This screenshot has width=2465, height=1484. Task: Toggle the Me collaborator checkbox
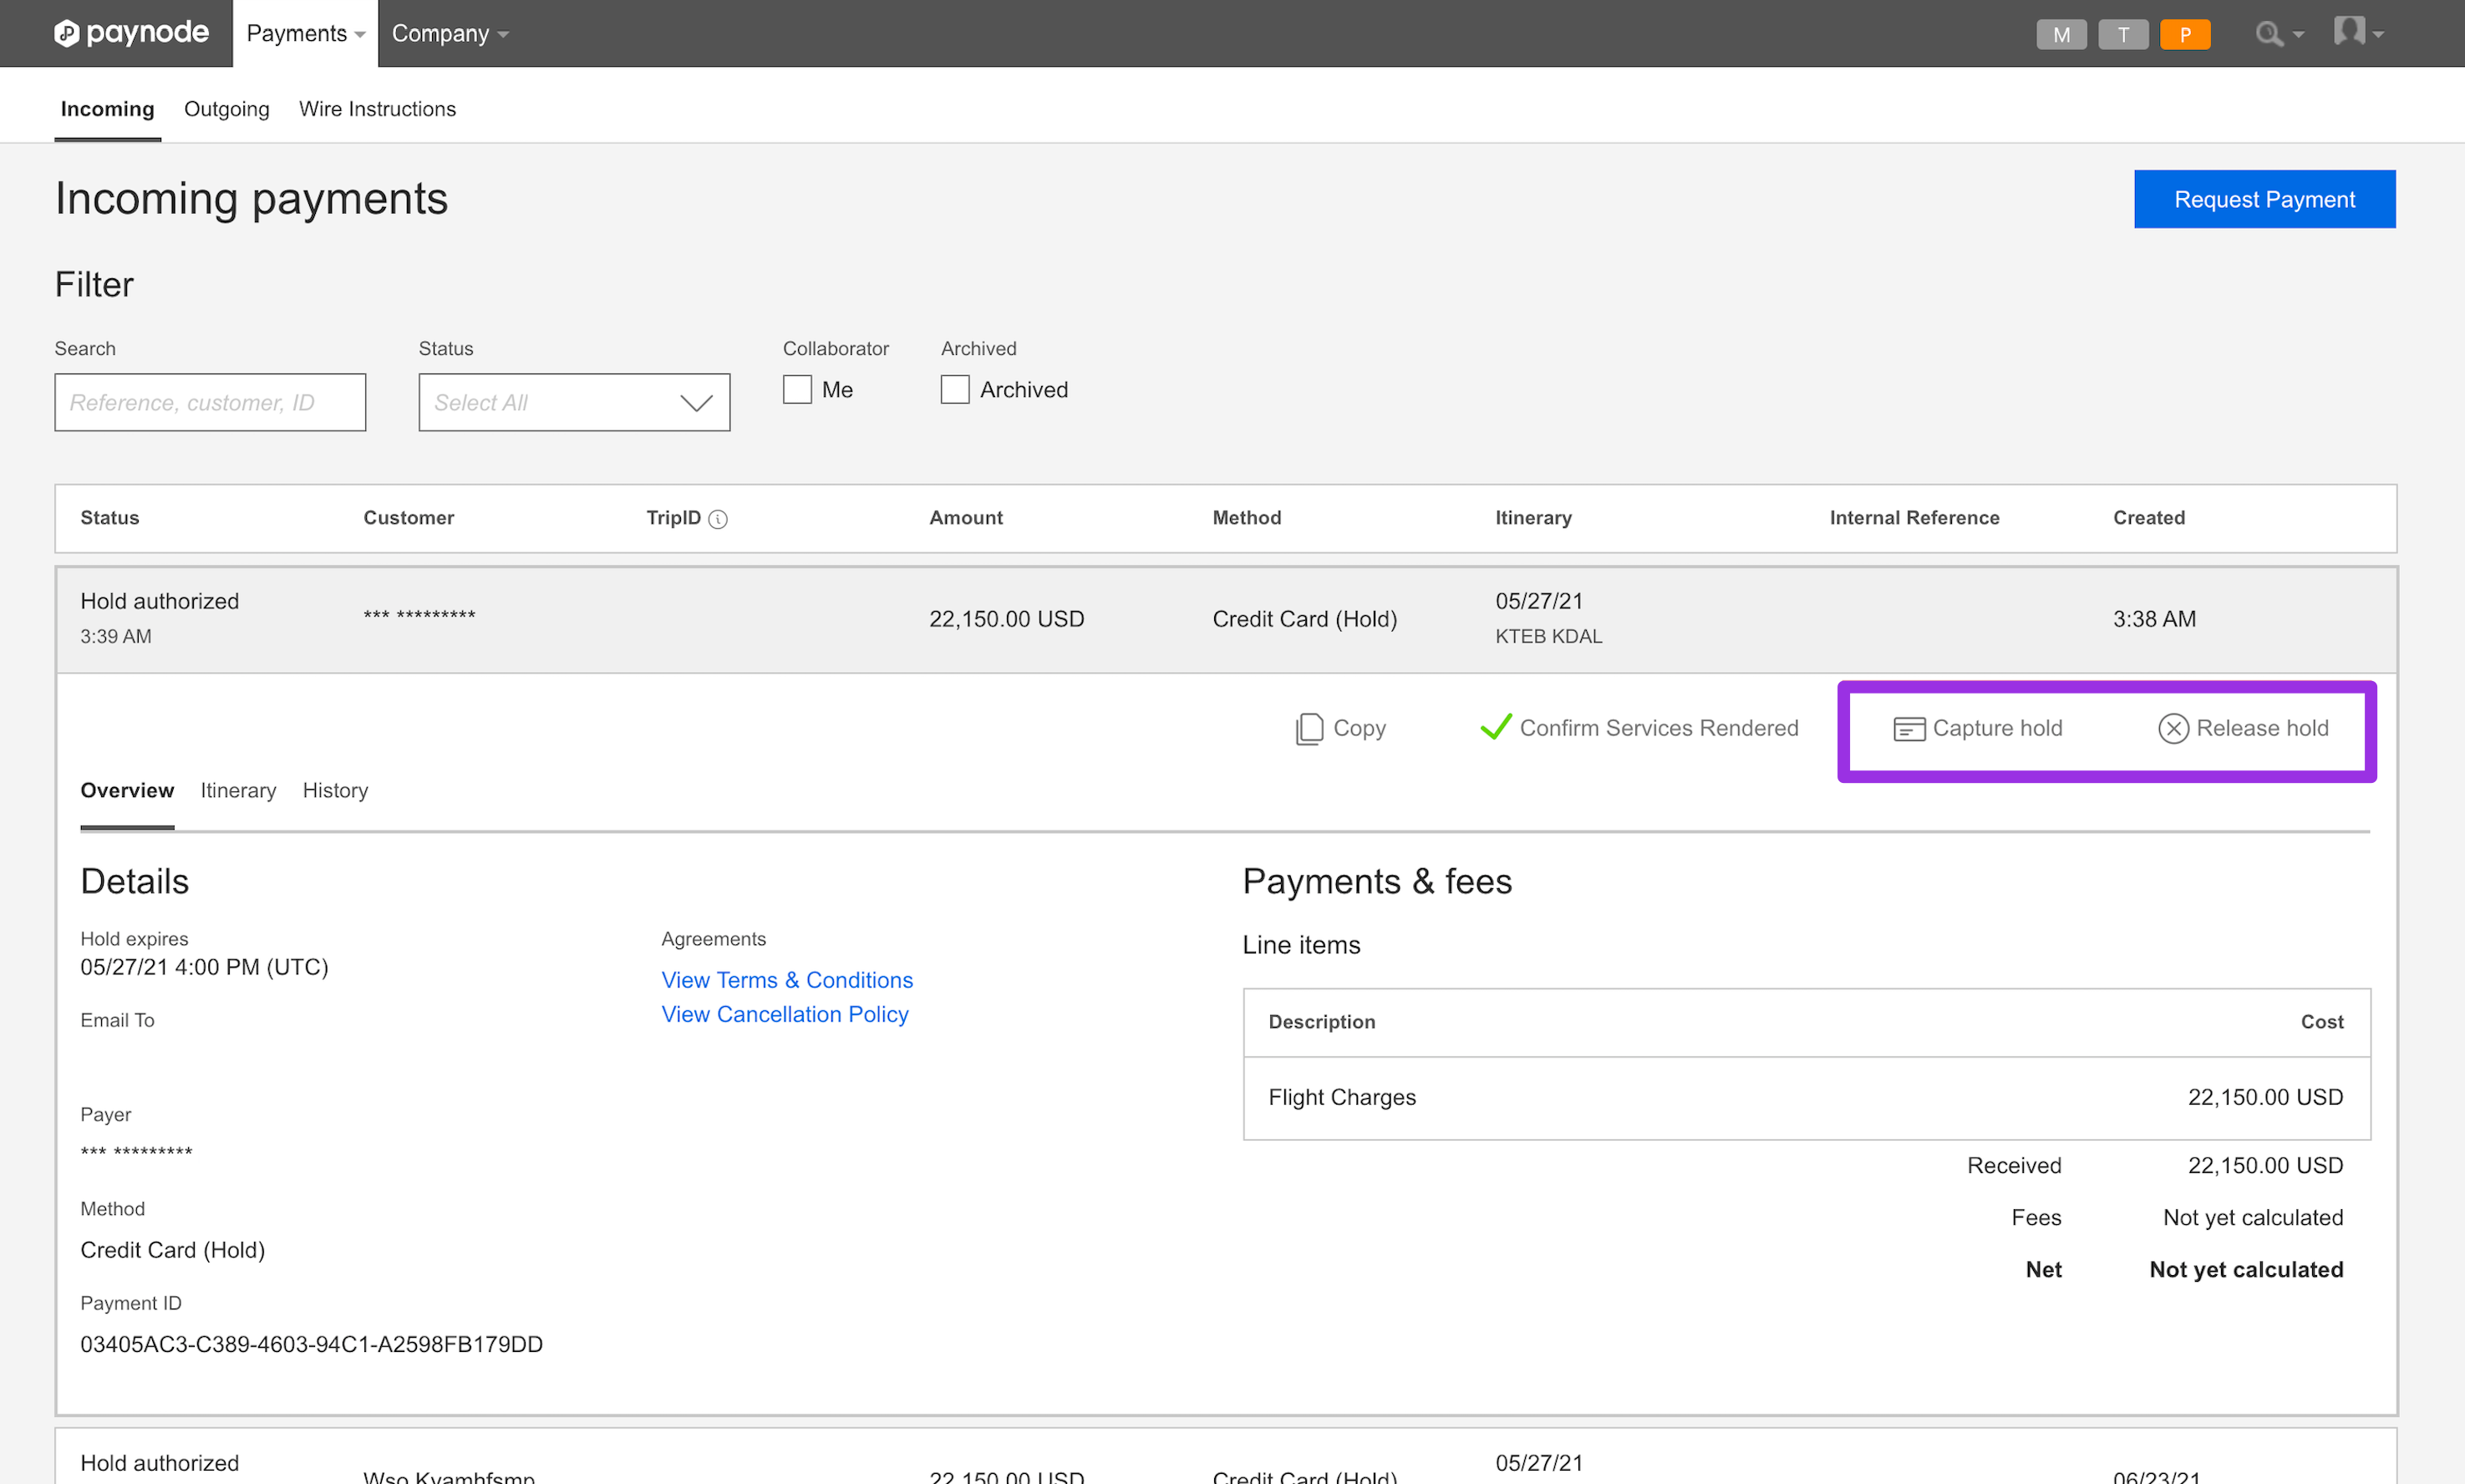click(797, 389)
